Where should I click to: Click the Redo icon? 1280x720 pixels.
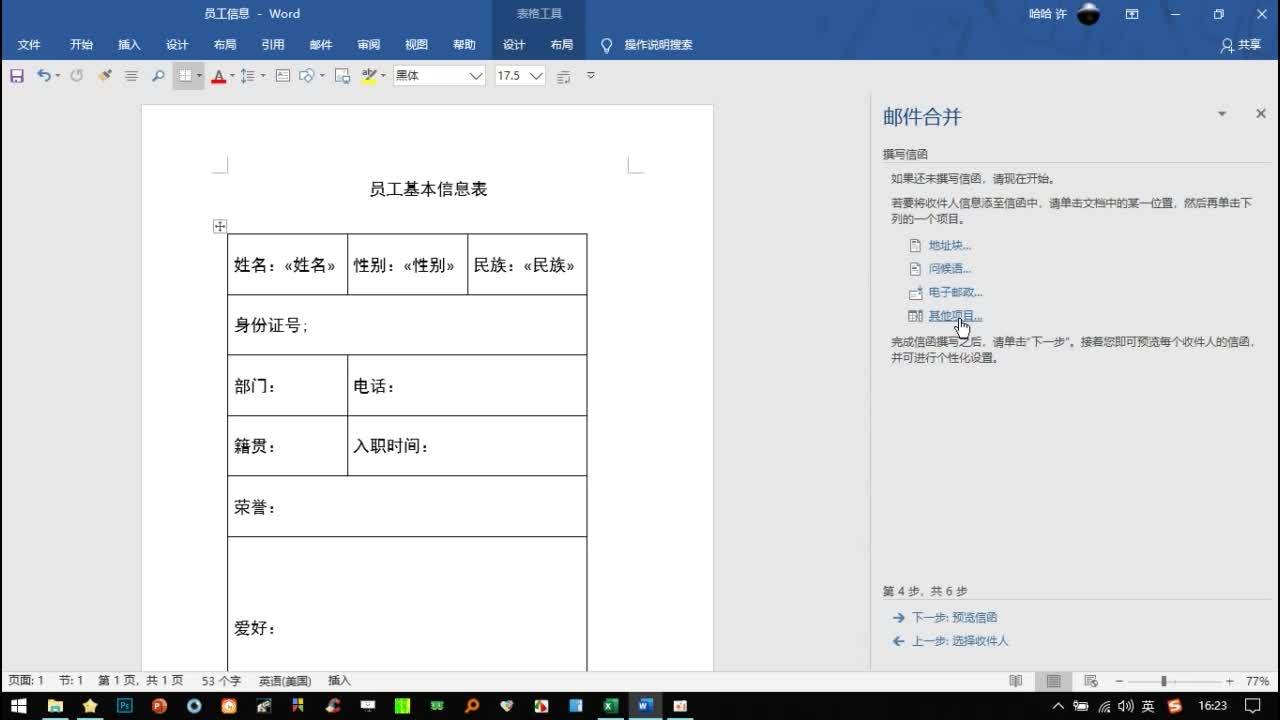tap(76, 75)
